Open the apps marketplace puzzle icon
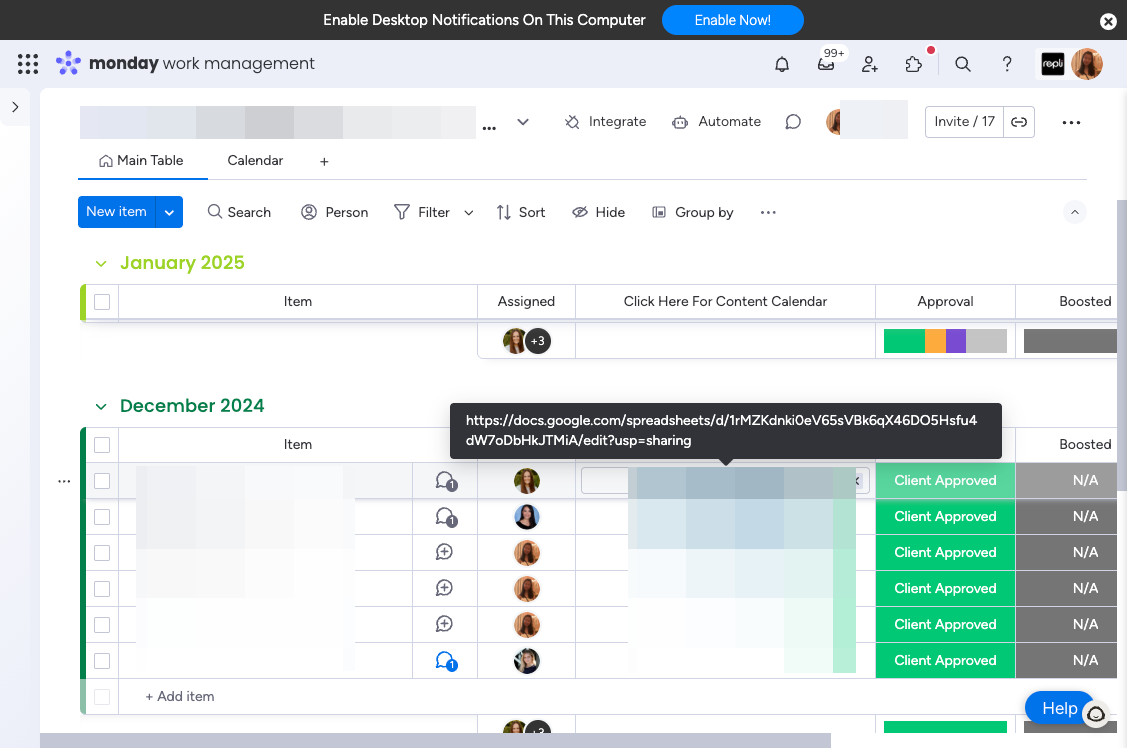This screenshot has width=1127, height=748. point(914,64)
